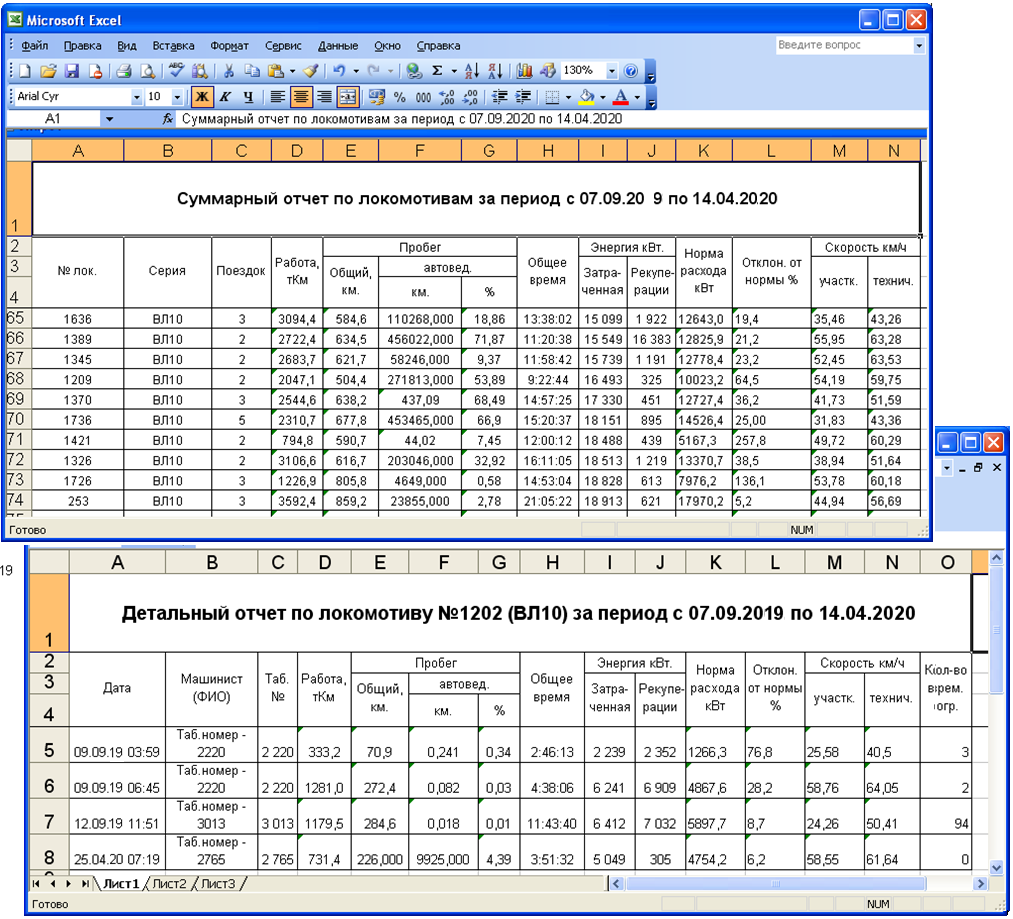This screenshot has width=1013, height=919.
Task: Click the Format Painter brush icon
Action: point(311,72)
